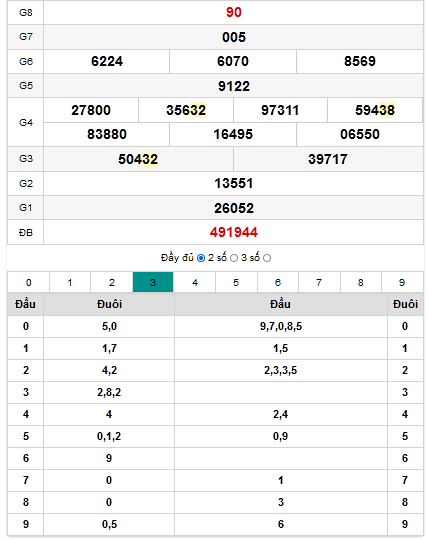Switch to digit tab 7
Screen dimensions: 428x540
pos(319,282)
